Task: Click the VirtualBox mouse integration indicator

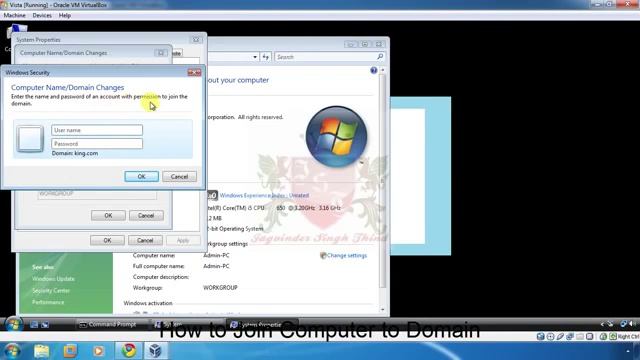Action: point(603,337)
